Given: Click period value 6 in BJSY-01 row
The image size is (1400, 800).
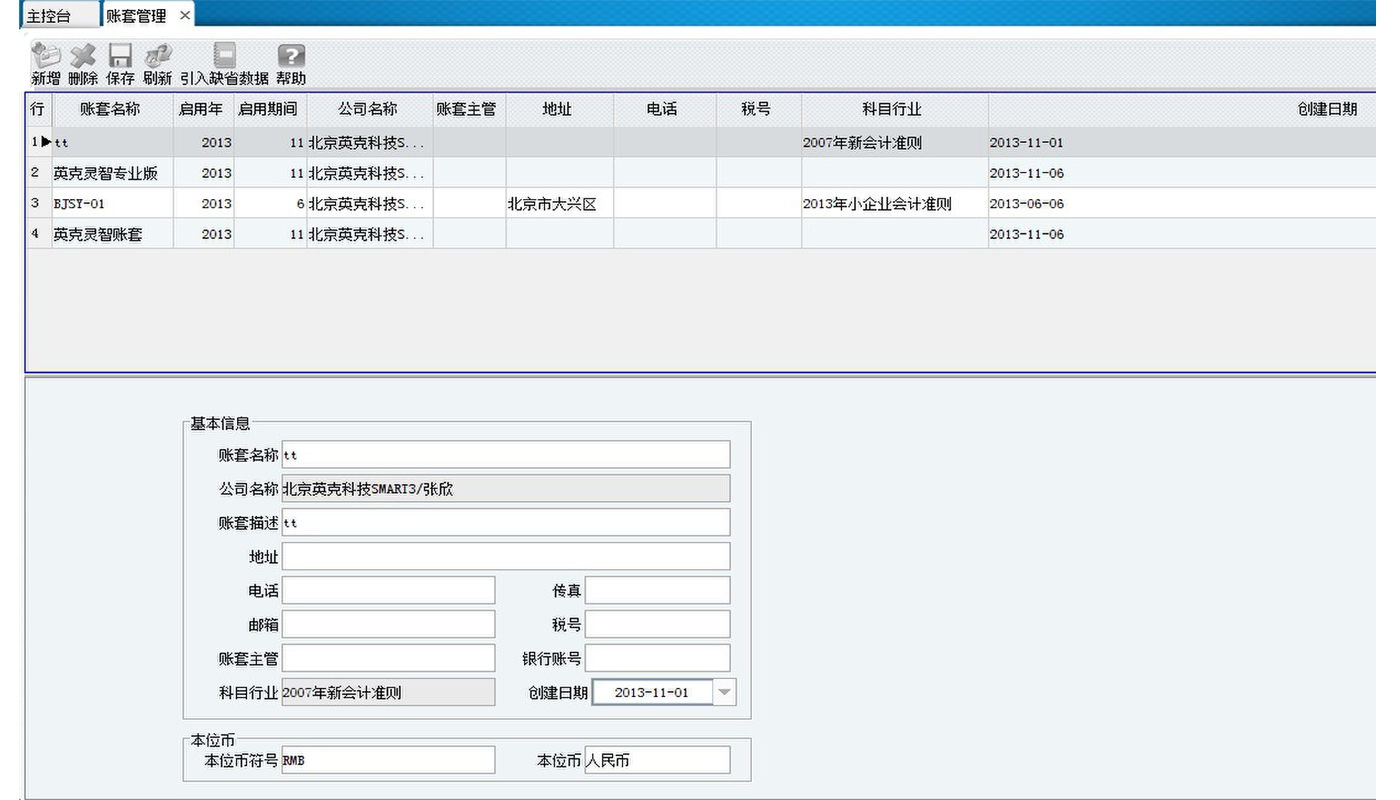Looking at the screenshot, I should coord(270,204).
